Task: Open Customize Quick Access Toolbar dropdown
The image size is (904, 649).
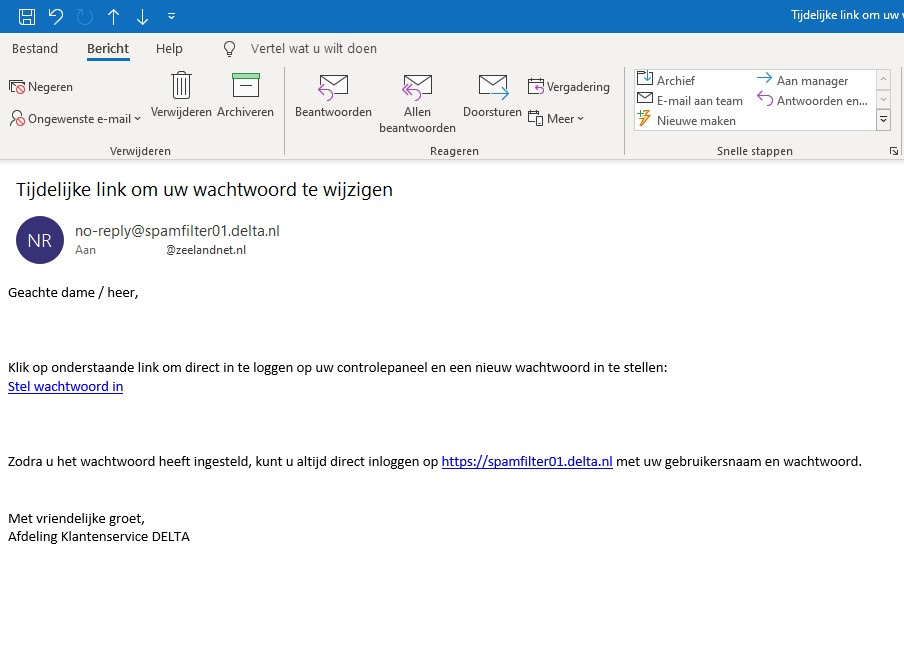Action: coord(171,16)
